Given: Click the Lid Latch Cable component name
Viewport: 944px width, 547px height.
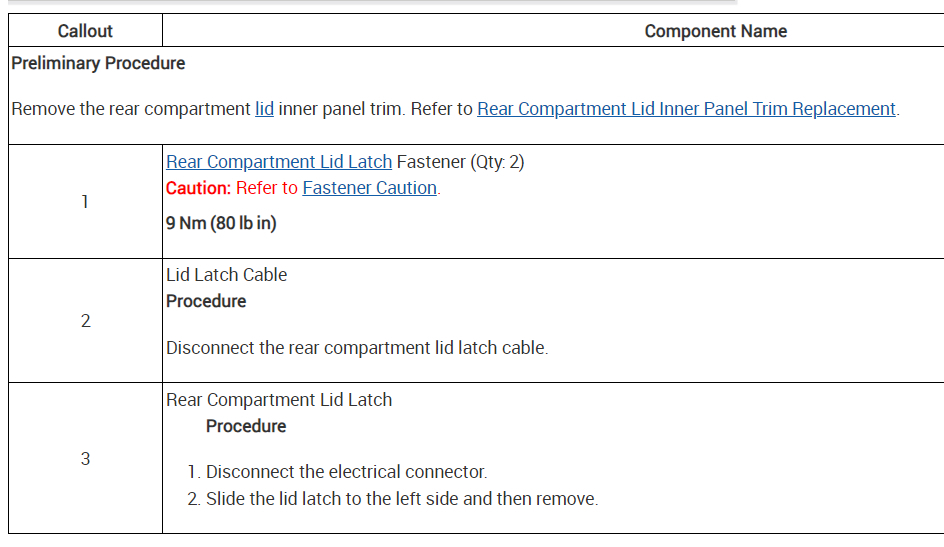Looking at the screenshot, I should pyautogui.click(x=226, y=275).
